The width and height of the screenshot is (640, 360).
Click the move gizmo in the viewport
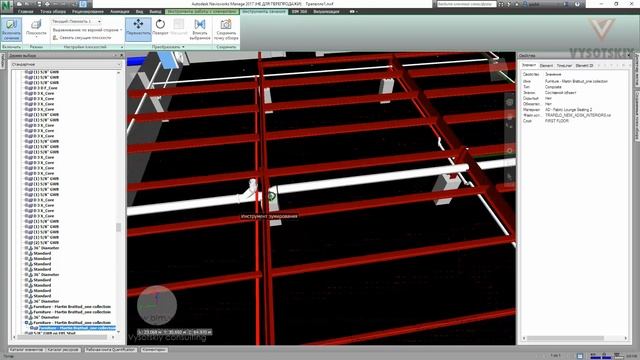(x=271, y=196)
